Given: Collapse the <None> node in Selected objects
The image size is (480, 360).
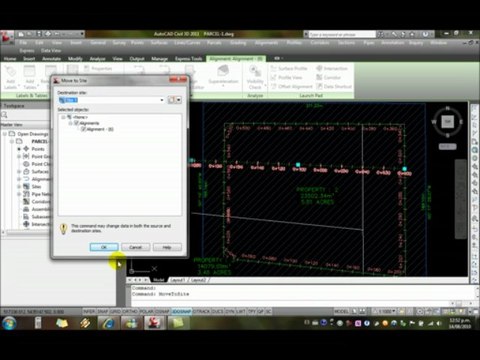Looking at the screenshot, I should [x=63, y=117].
